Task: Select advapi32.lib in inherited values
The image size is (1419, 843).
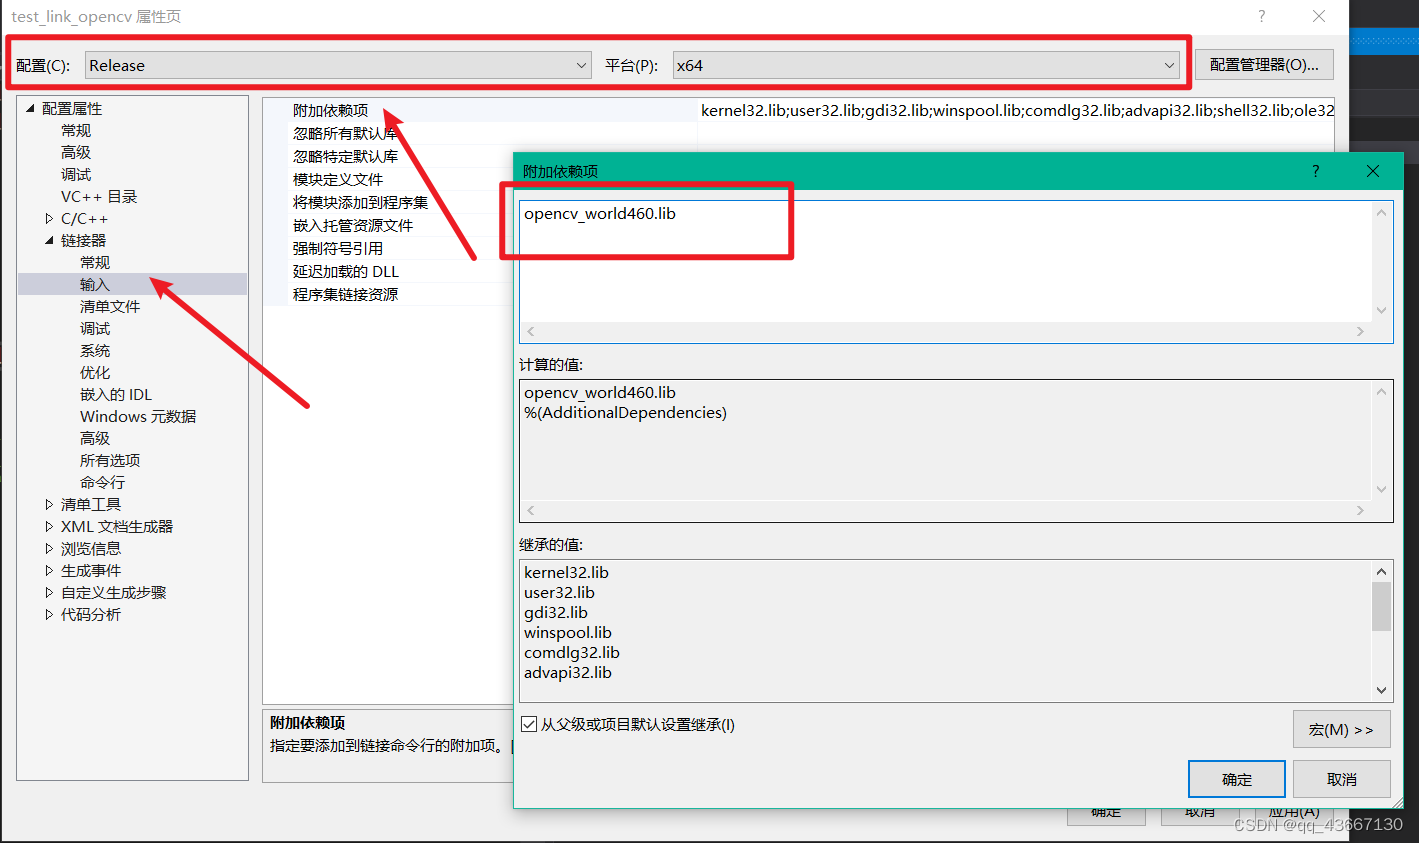Action: pos(568,672)
